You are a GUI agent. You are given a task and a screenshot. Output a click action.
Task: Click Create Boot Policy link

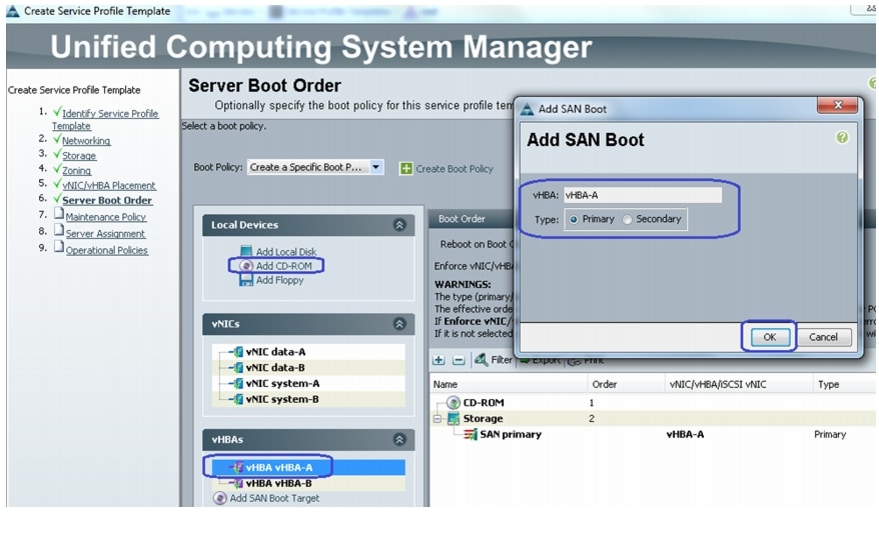coord(454,169)
